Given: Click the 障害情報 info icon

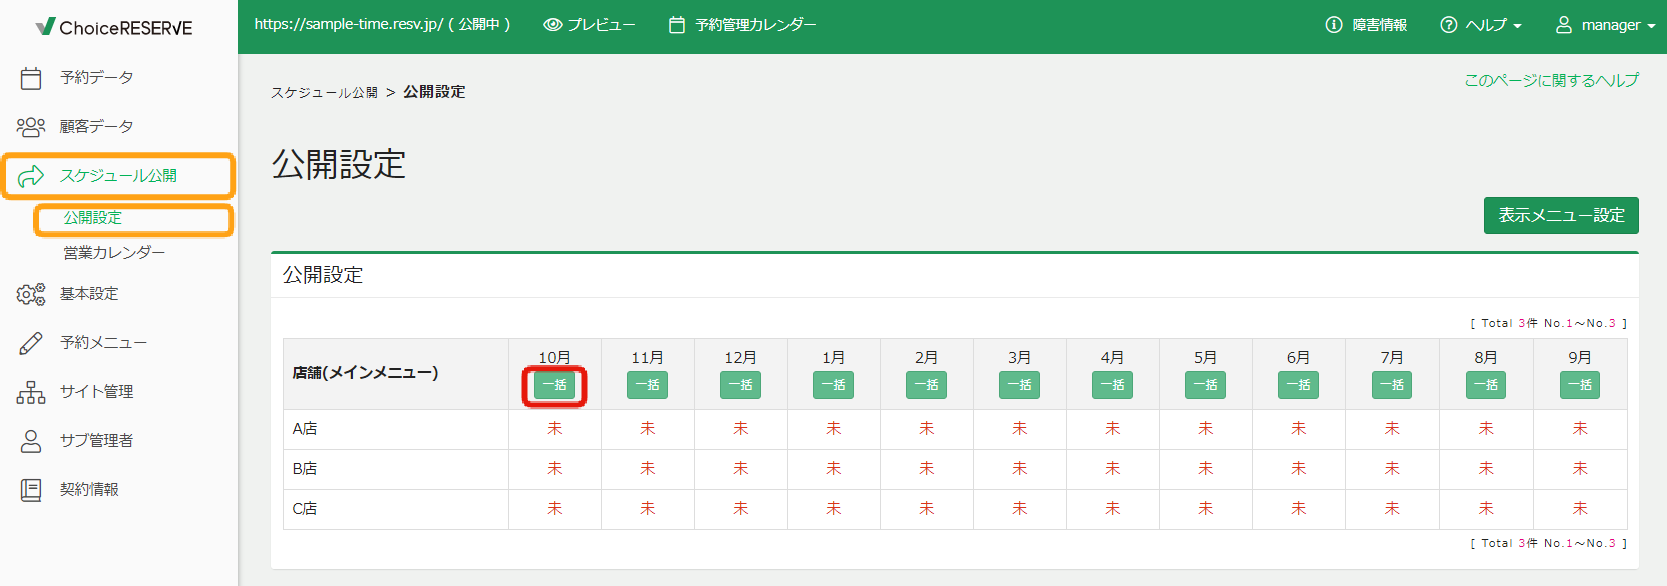Looking at the screenshot, I should pos(1334,25).
